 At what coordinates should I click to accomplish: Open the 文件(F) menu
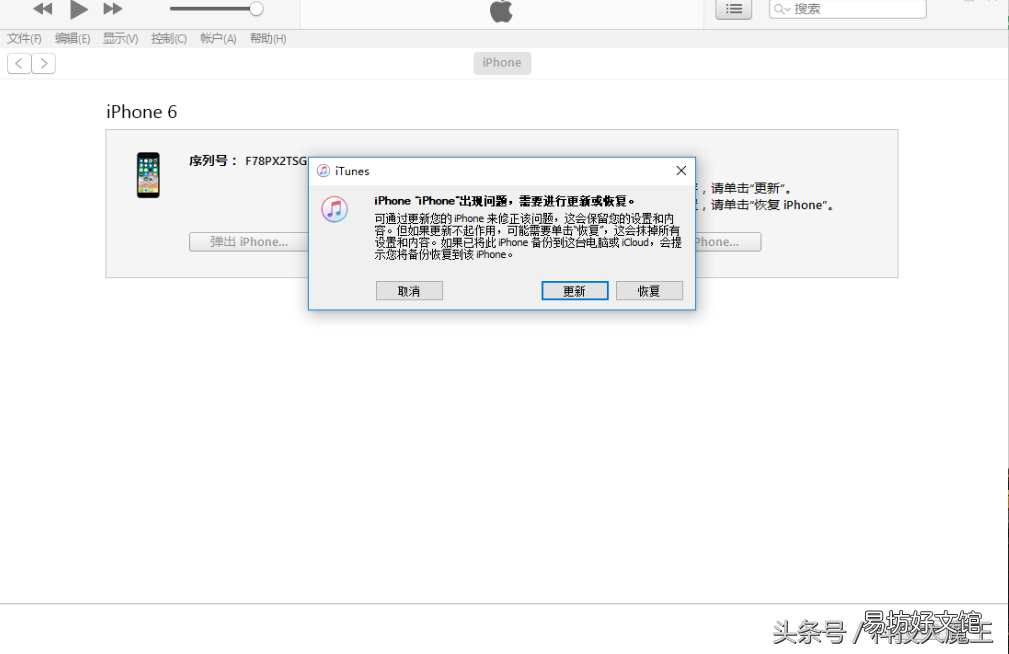point(24,39)
